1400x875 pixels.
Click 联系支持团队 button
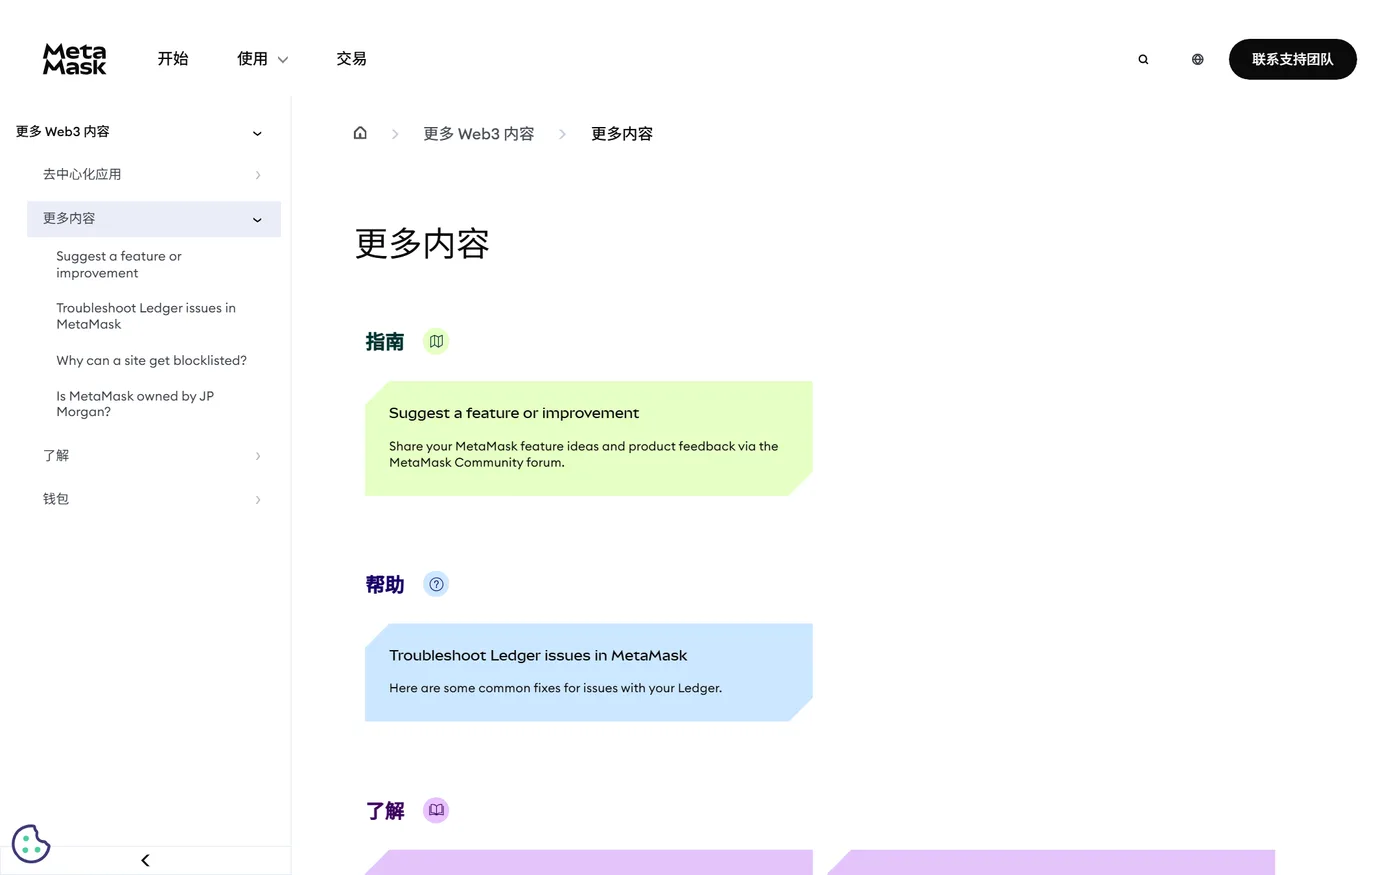1292,59
